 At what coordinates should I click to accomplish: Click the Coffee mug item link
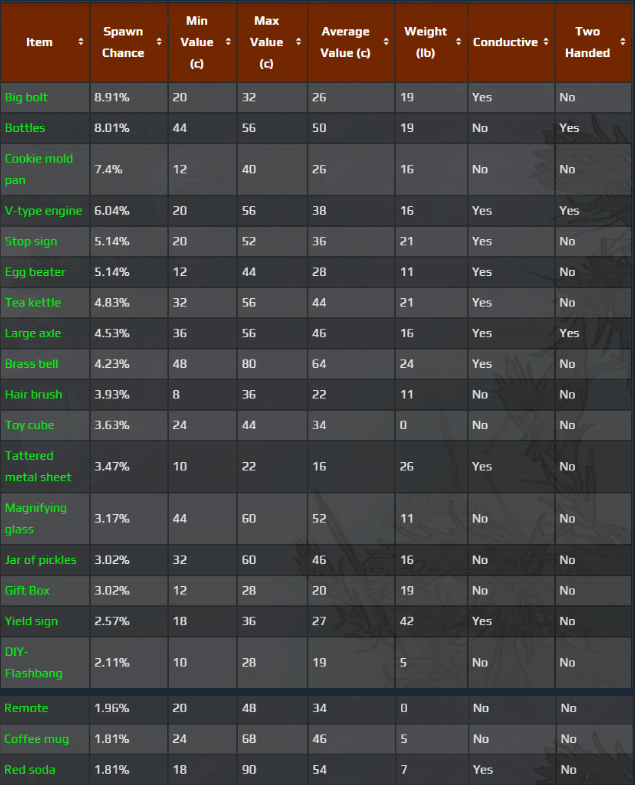36,739
